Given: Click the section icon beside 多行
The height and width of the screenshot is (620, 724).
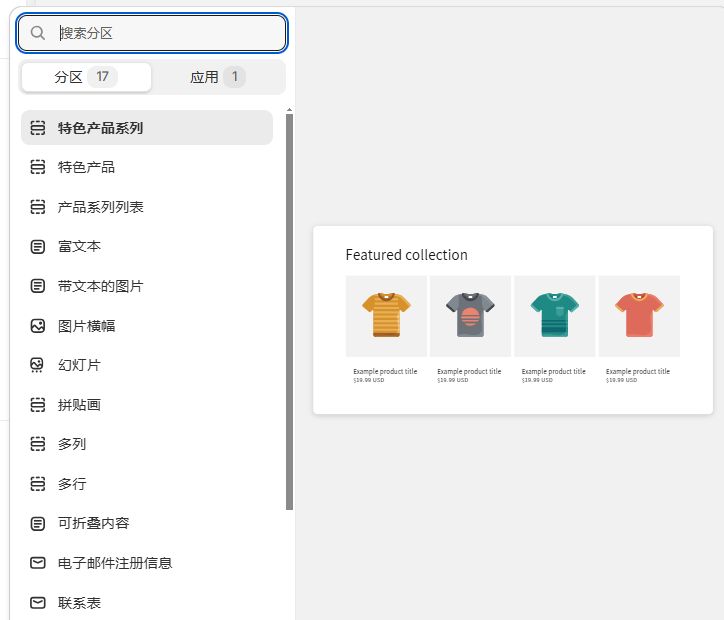Looking at the screenshot, I should tap(38, 484).
